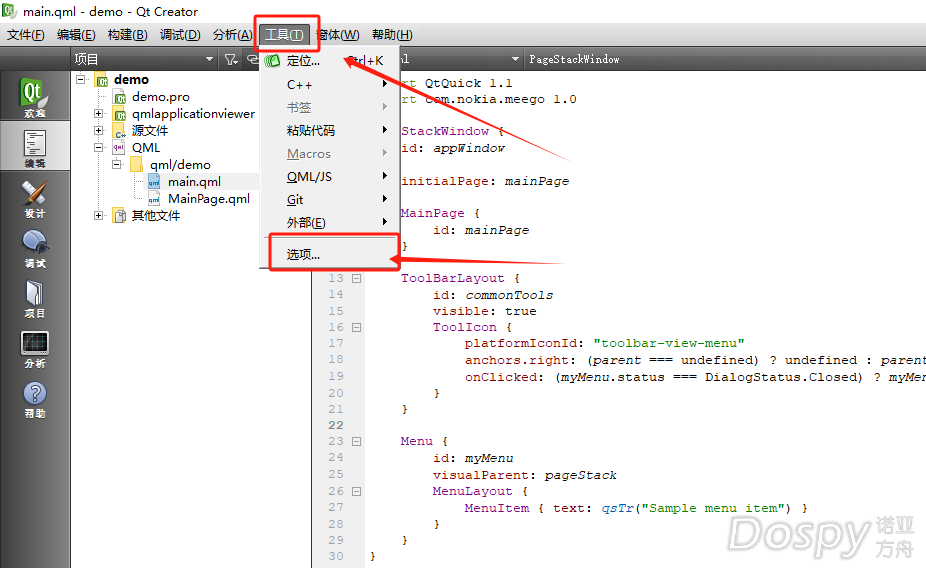
Task: Choose Locate entry in Tools menu
Action: 330,60
